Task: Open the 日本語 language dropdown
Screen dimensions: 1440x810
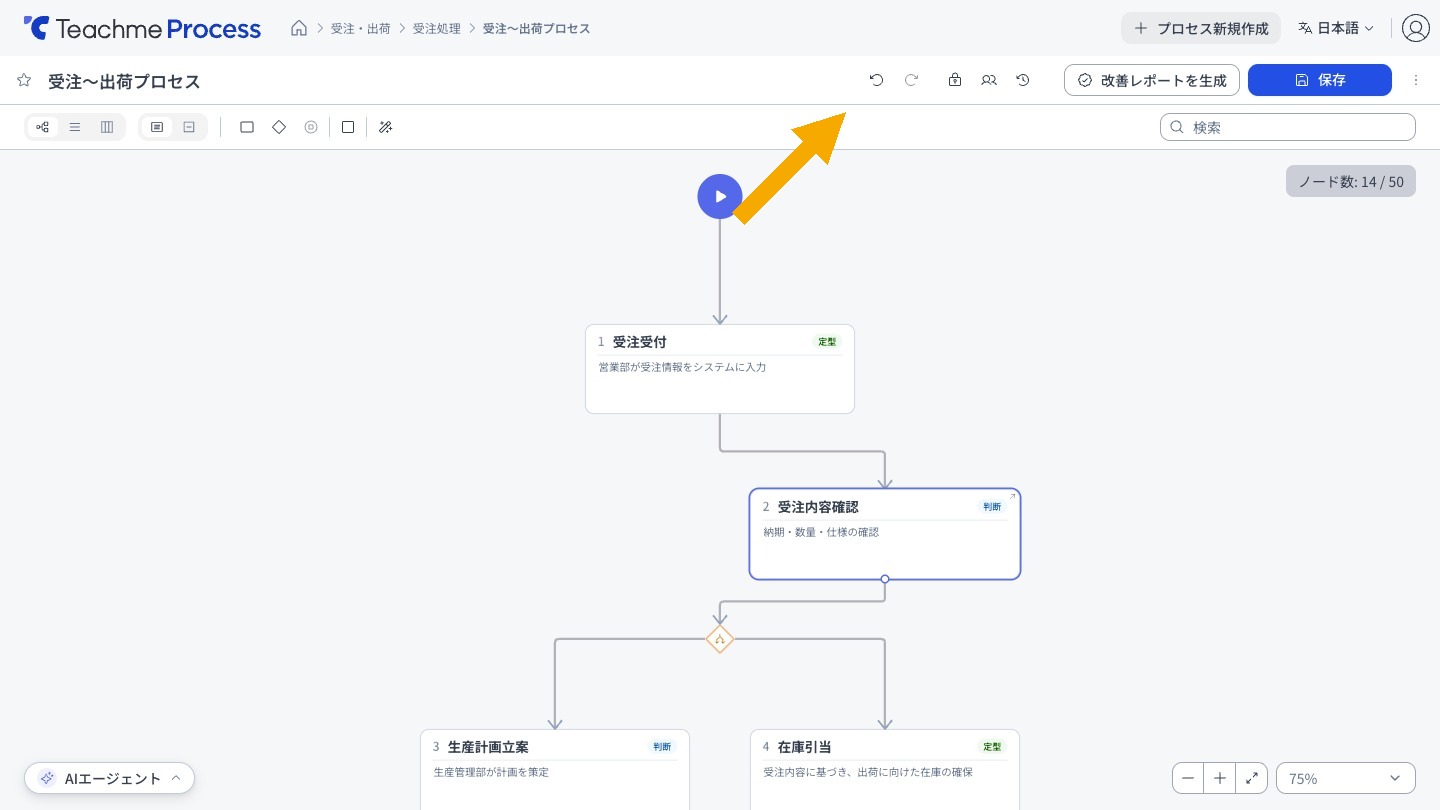Action: [1336, 28]
